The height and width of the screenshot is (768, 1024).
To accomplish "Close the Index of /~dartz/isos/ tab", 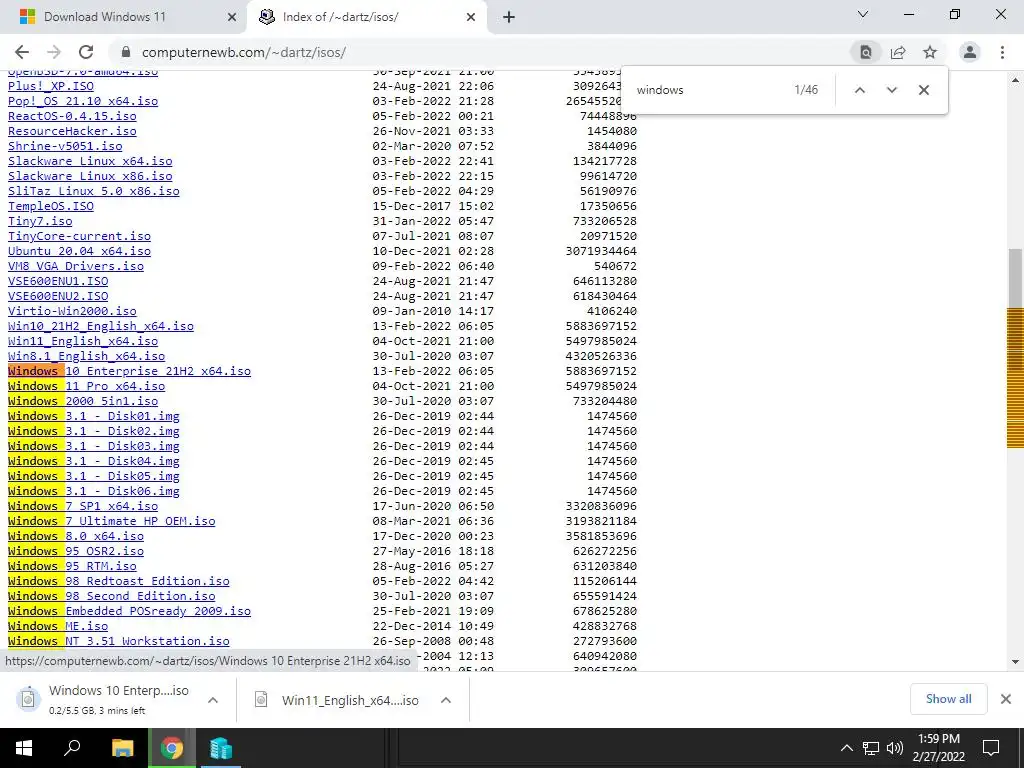I will [471, 18].
